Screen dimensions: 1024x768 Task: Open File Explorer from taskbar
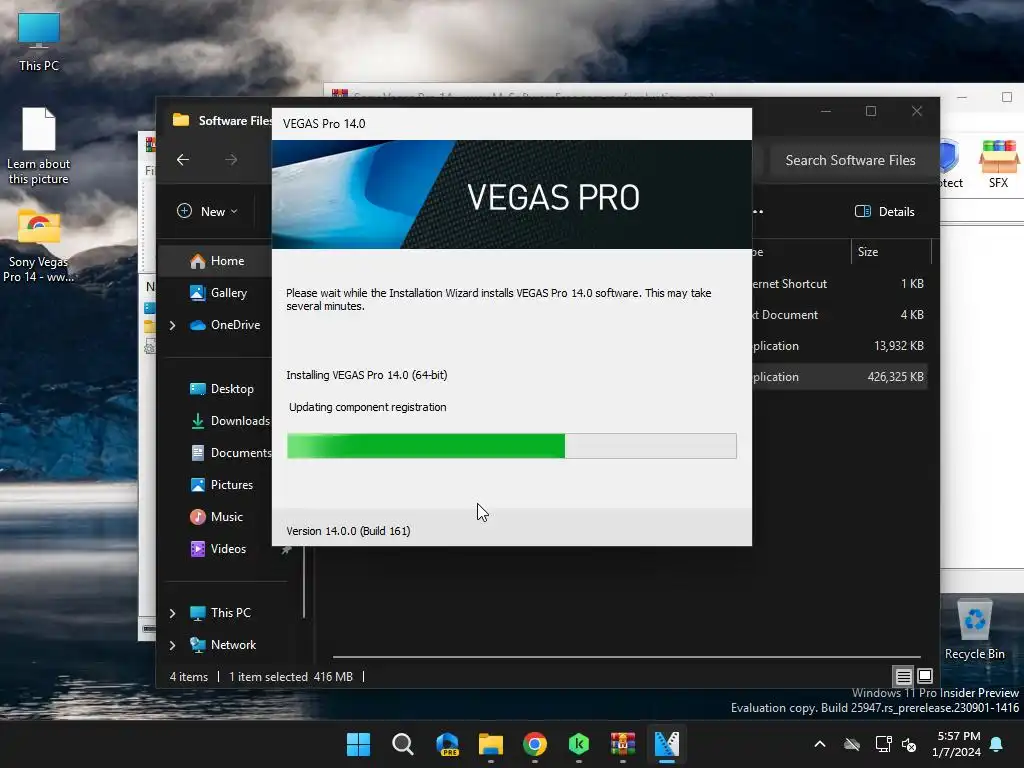490,744
